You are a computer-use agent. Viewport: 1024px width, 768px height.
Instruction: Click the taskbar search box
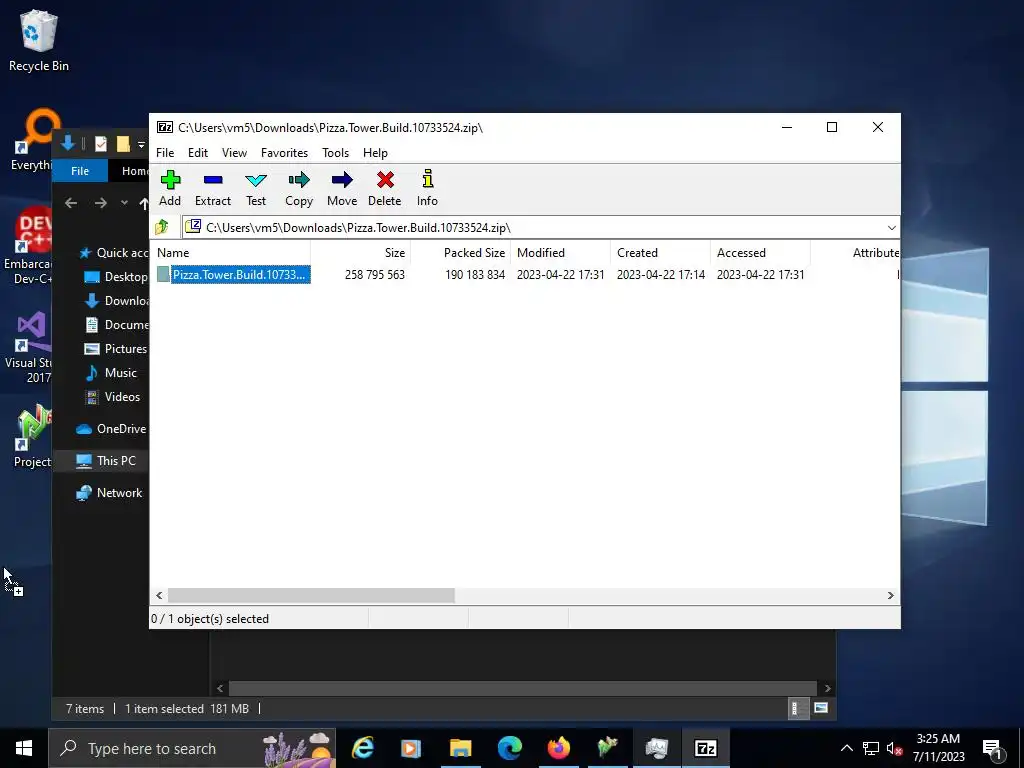pyautogui.click(x=192, y=748)
